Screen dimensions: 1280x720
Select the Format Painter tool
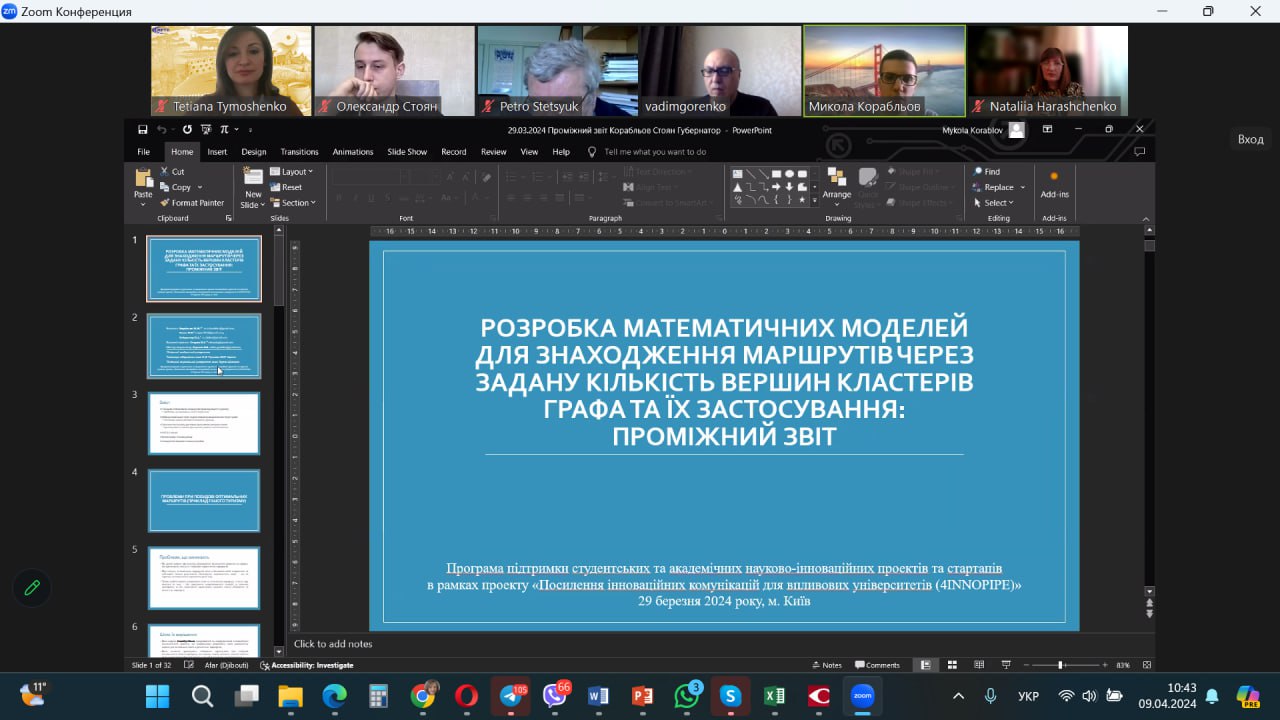[x=192, y=203]
